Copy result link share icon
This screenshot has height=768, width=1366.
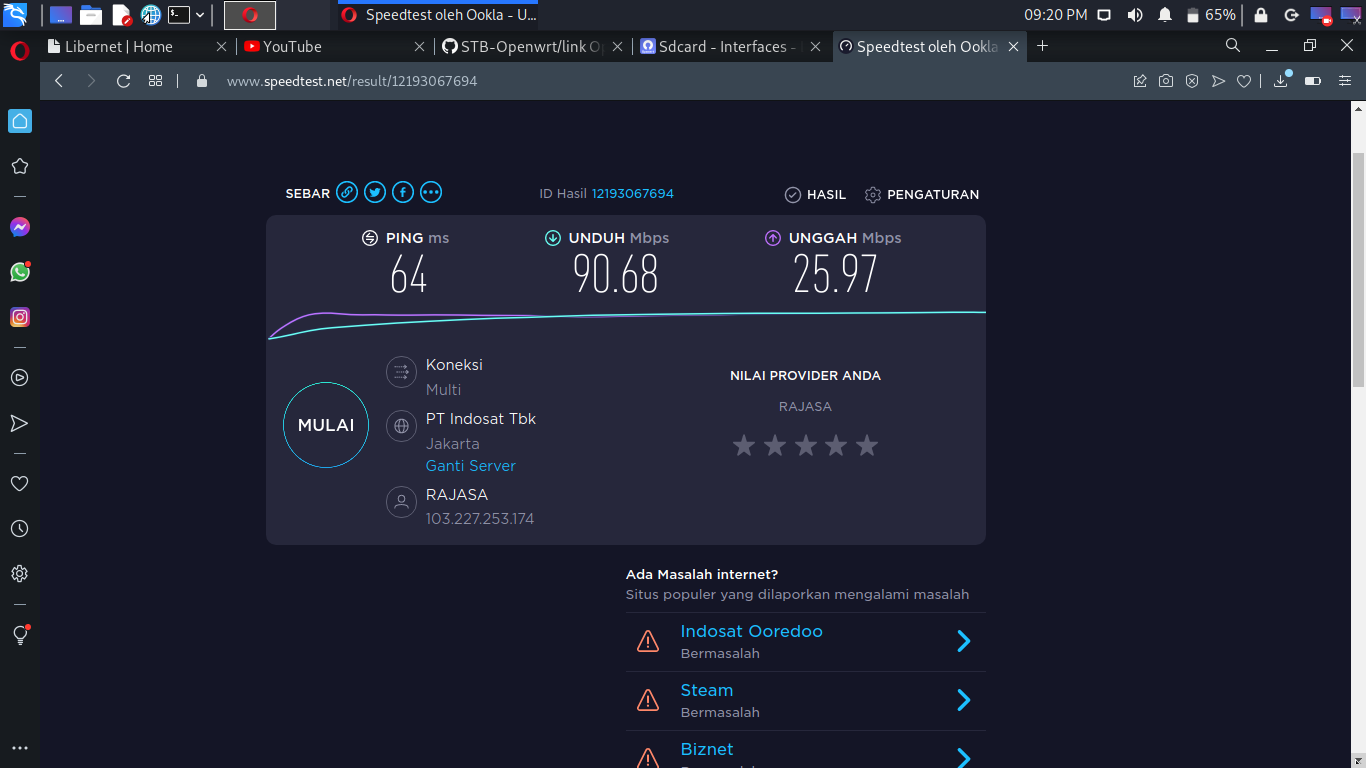click(347, 192)
